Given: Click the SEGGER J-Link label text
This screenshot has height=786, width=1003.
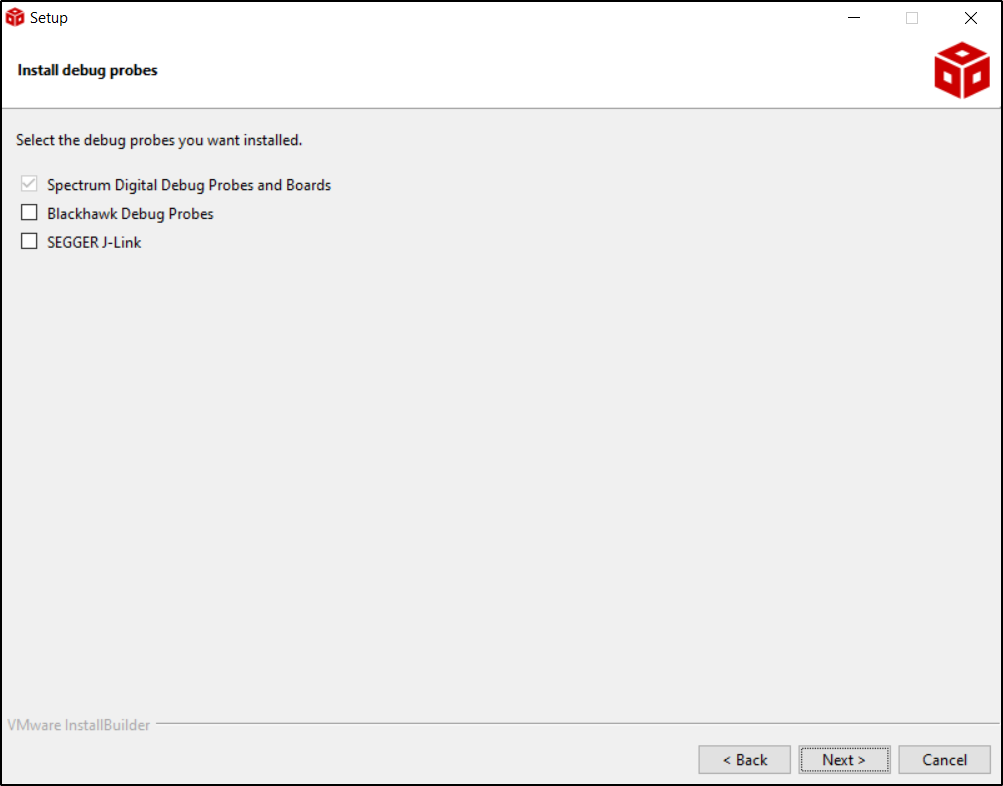Looking at the screenshot, I should coord(92,241).
